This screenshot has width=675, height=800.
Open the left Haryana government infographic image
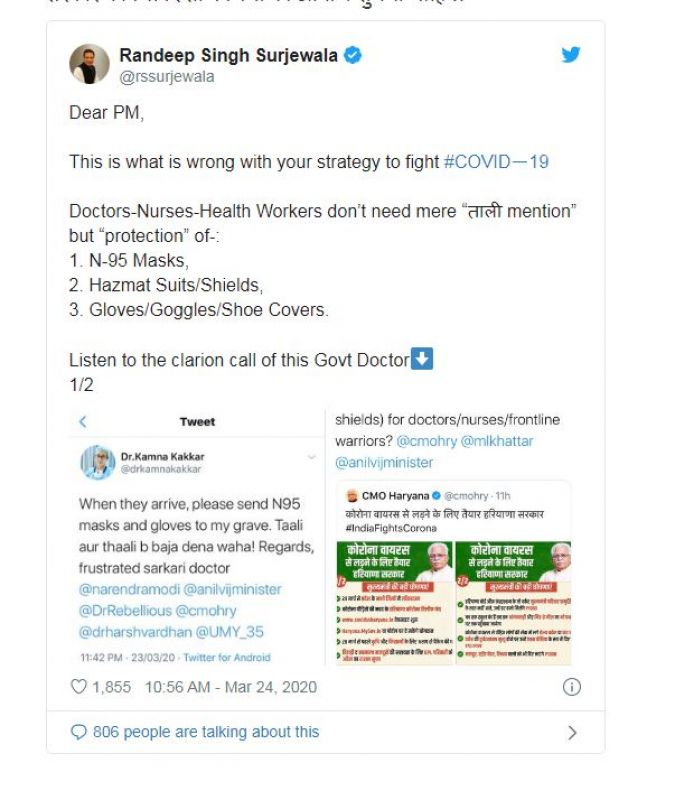tap(394, 603)
